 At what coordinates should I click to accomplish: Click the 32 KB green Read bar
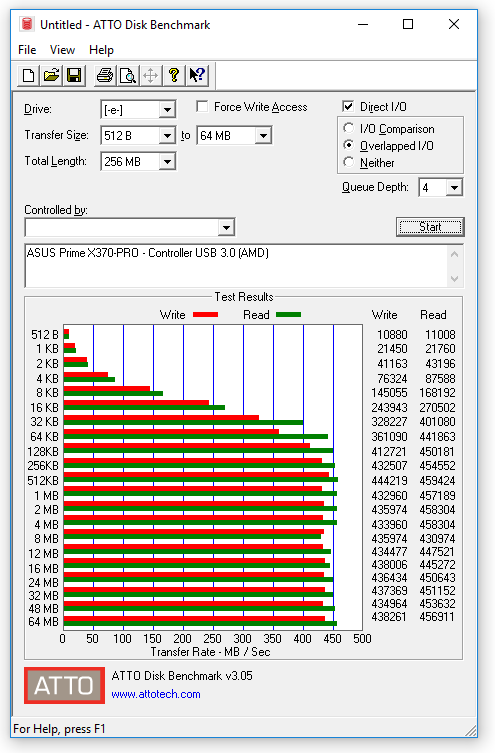tap(183, 423)
